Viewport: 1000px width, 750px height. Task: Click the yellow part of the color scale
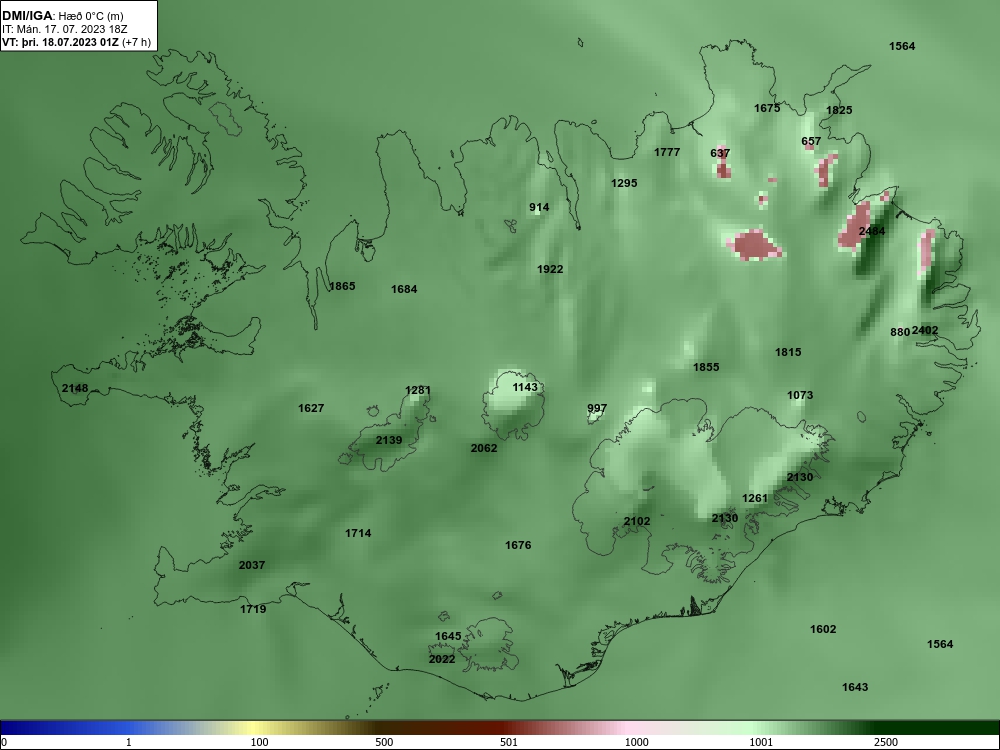(255, 728)
